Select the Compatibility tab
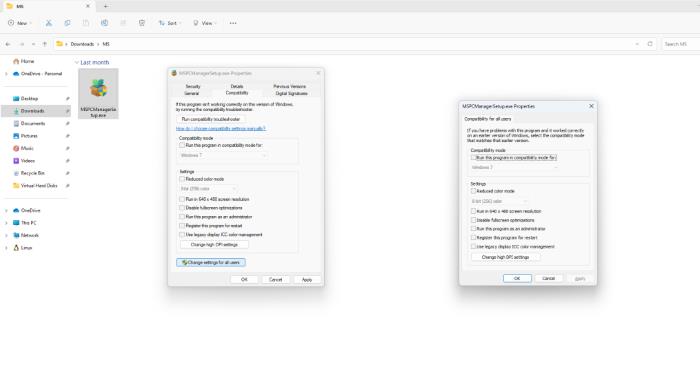This screenshot has height=372, width=700. pos(237,93)
